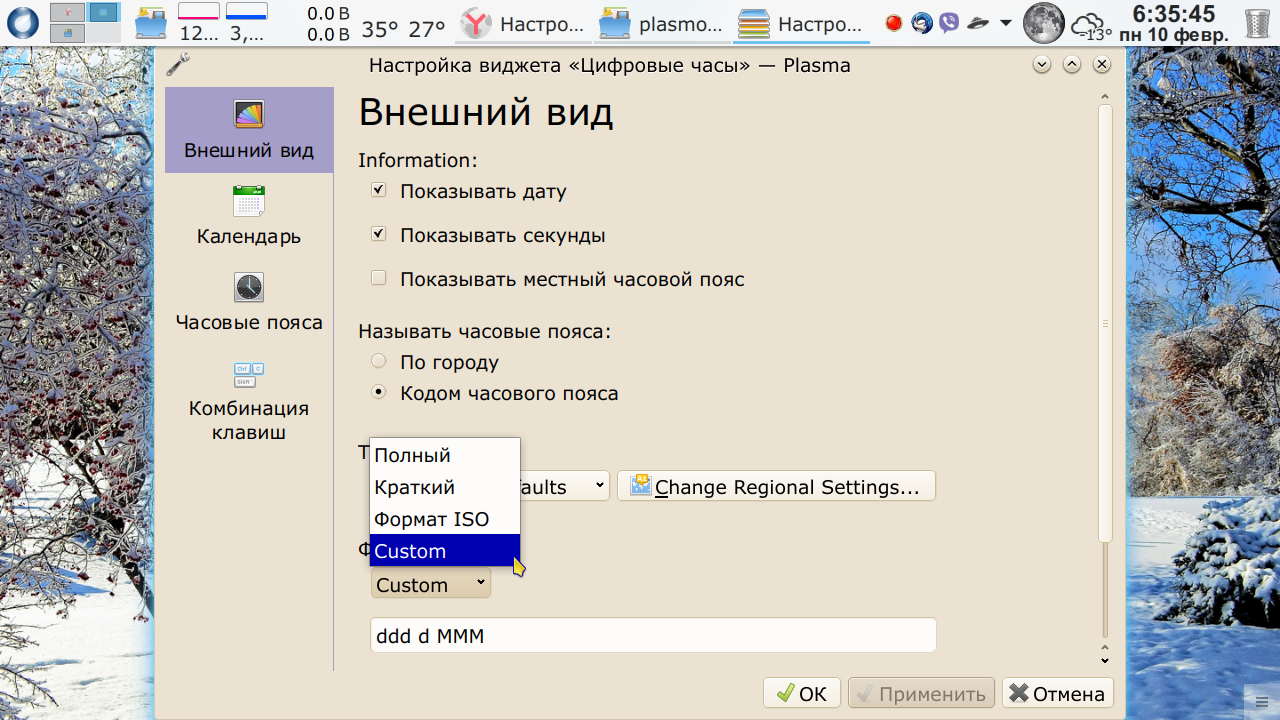Open the weather widget showing -13°

(x=1092, y=26)
